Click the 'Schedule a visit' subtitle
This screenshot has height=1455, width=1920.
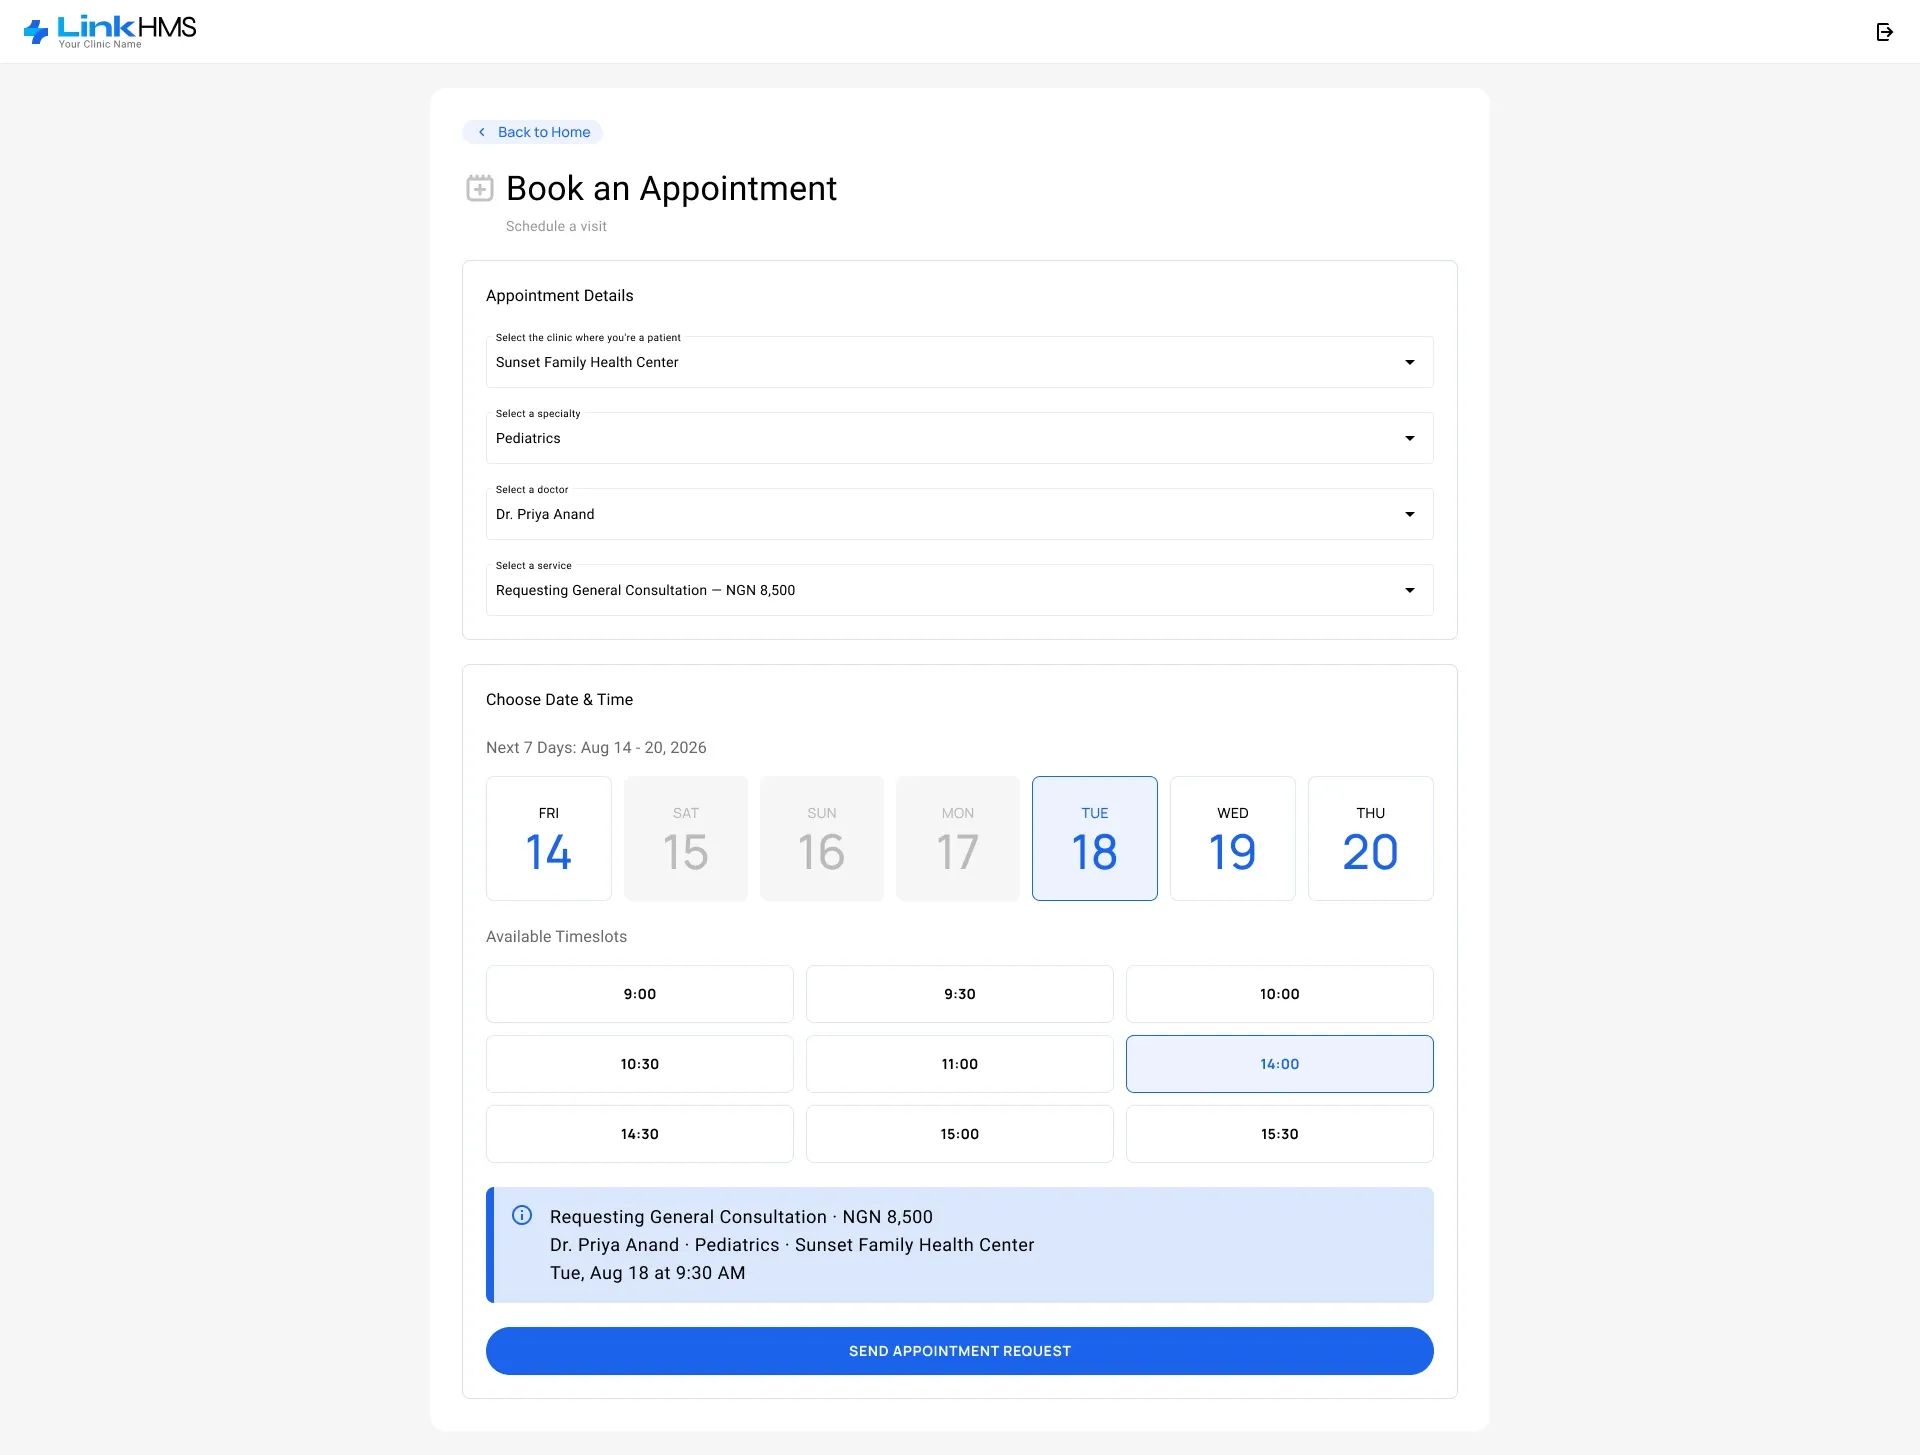(556, 226)
